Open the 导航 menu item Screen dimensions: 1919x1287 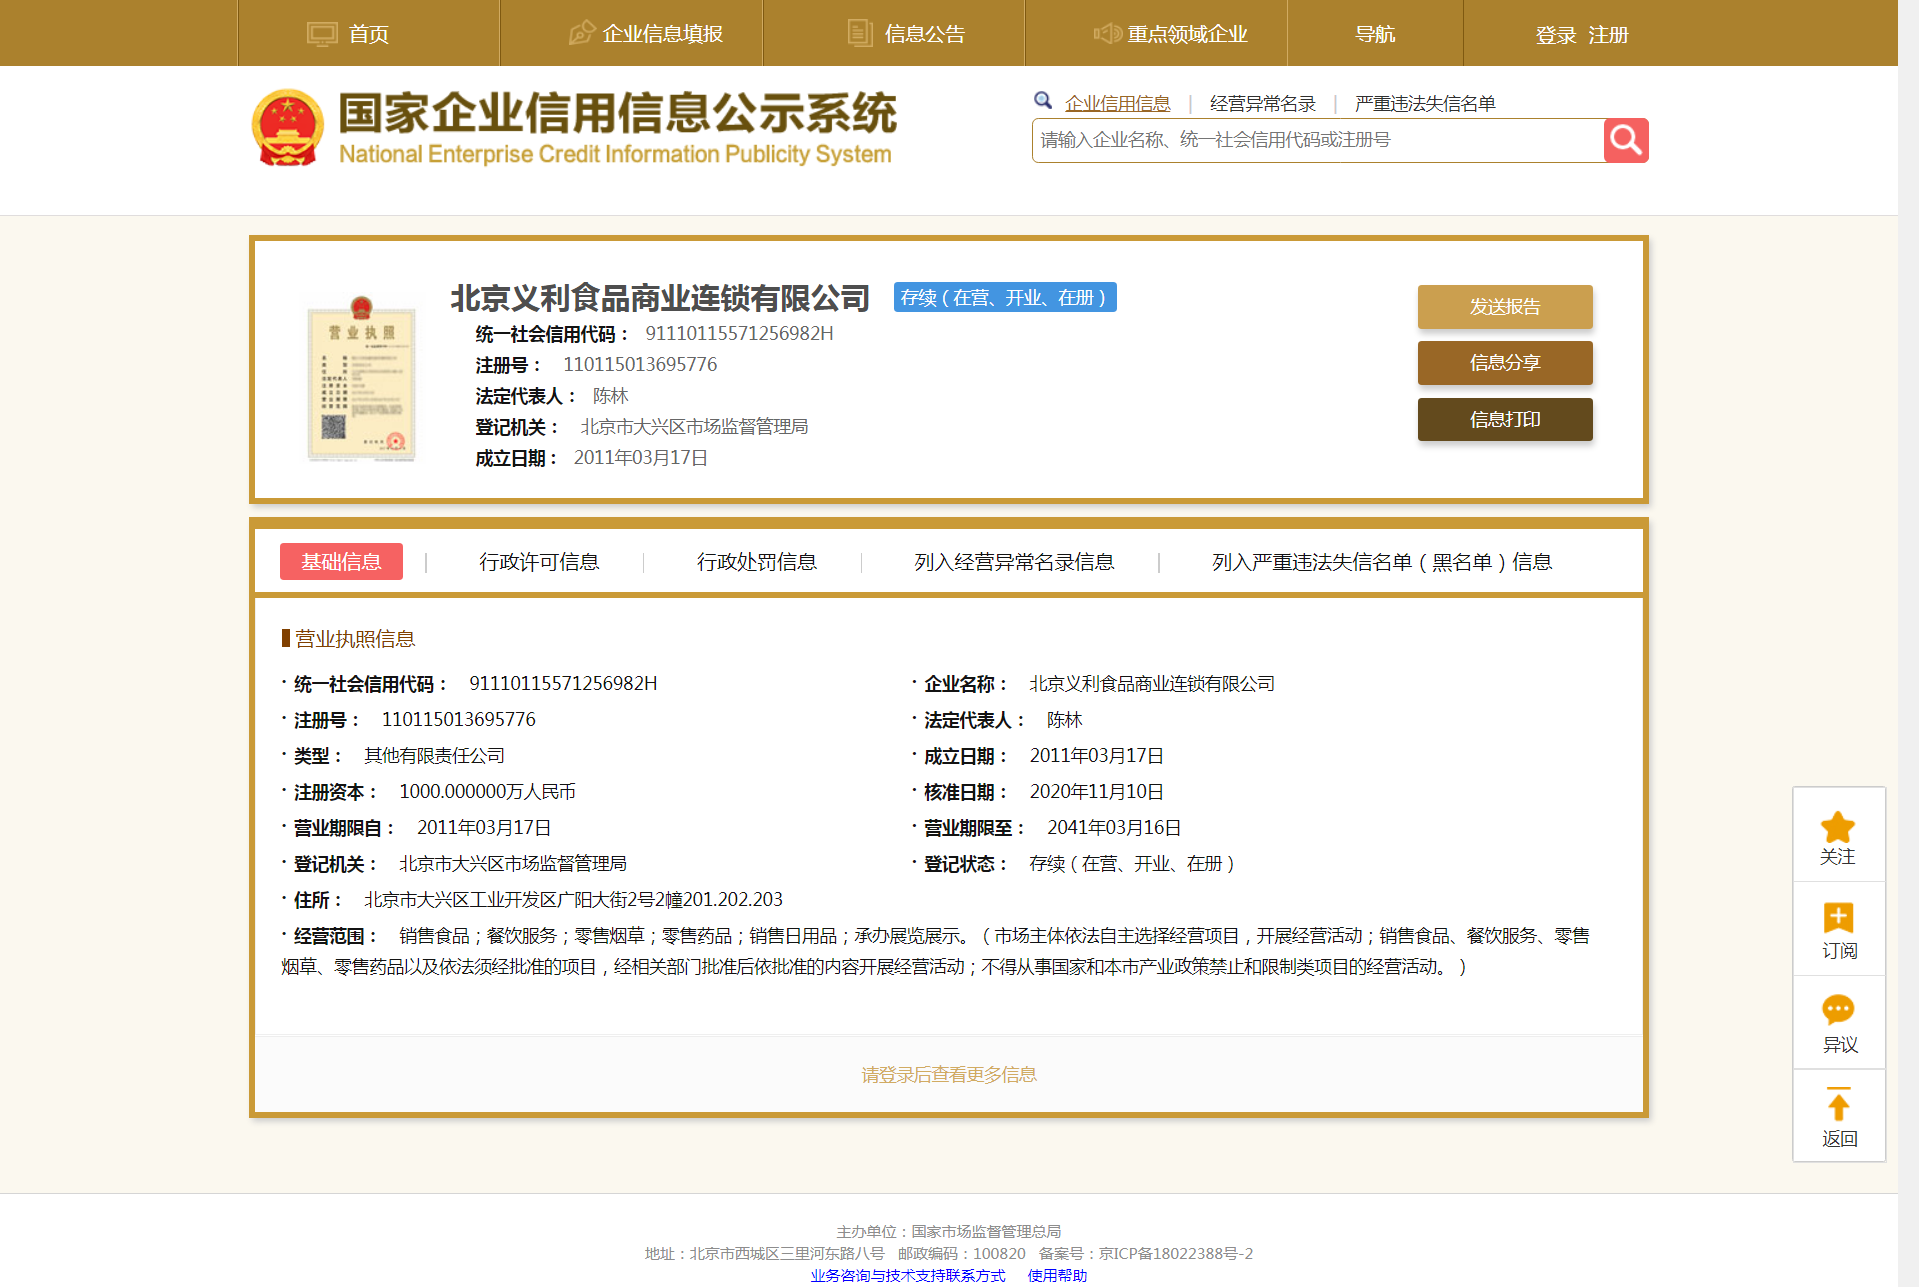click(x=1375, y=34)
